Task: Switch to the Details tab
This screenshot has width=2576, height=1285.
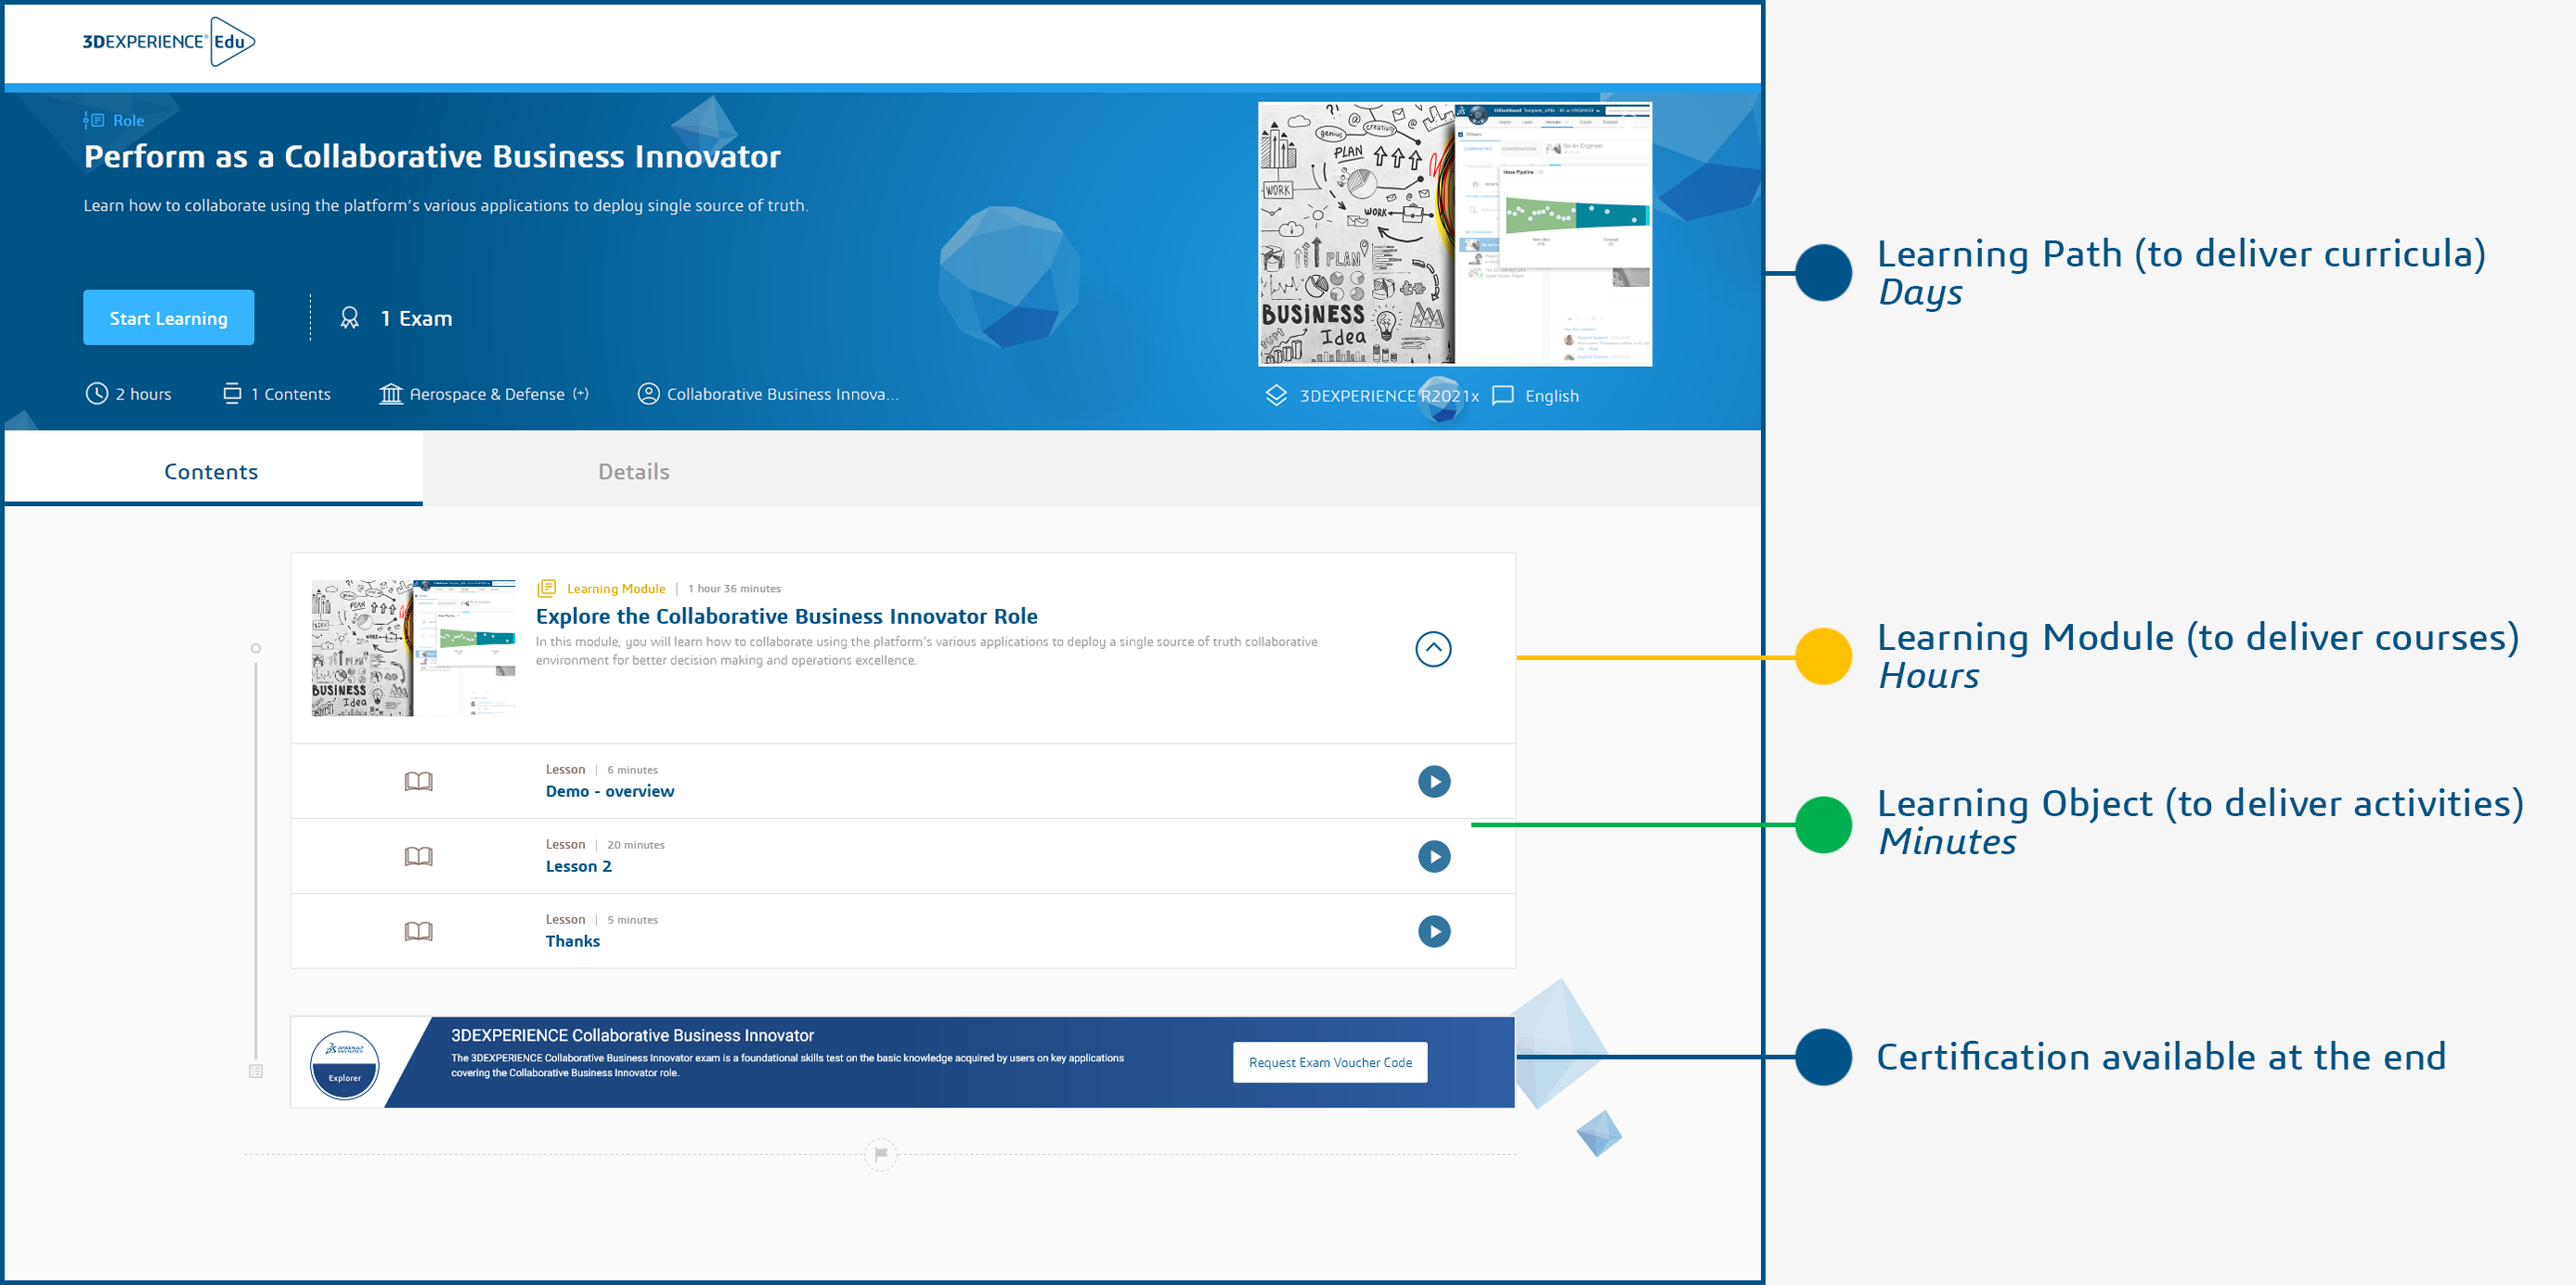Action: [634, 471]
